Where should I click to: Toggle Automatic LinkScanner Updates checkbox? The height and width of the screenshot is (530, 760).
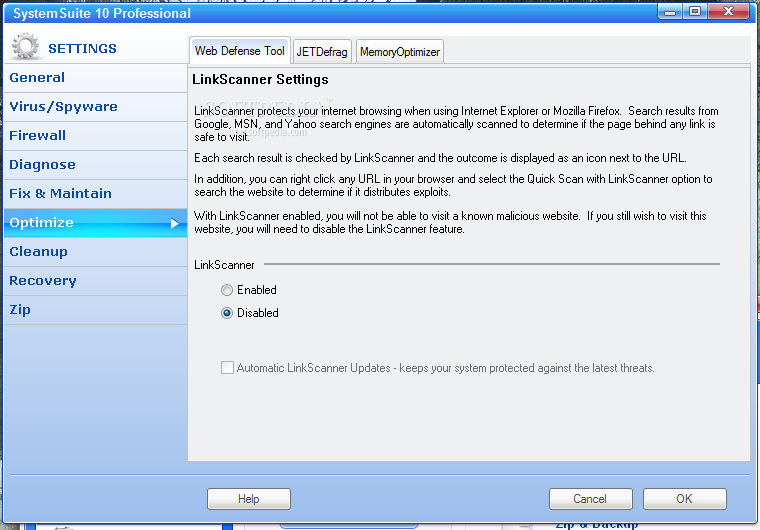227,368
